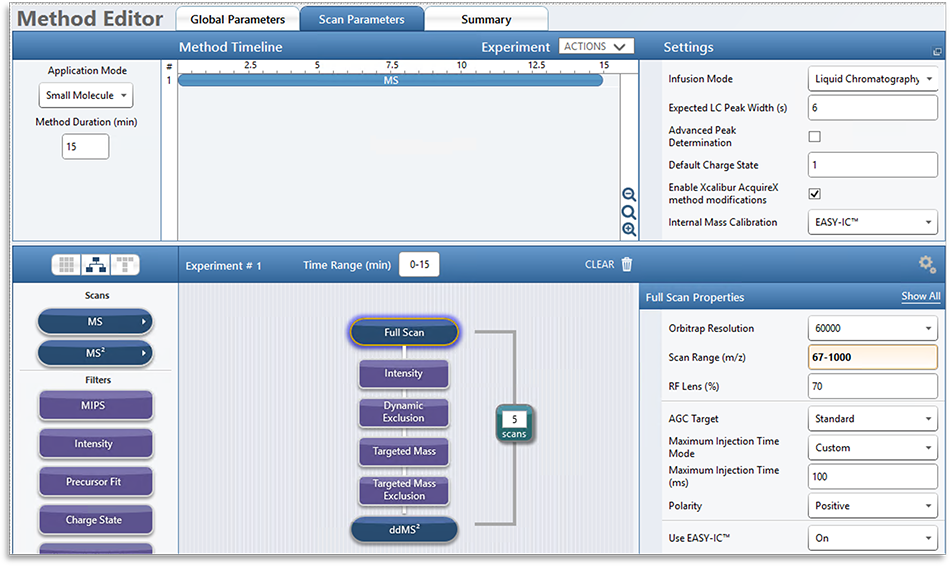
Task: Pop out the Settings panel icon
Action: pos(937,52)
